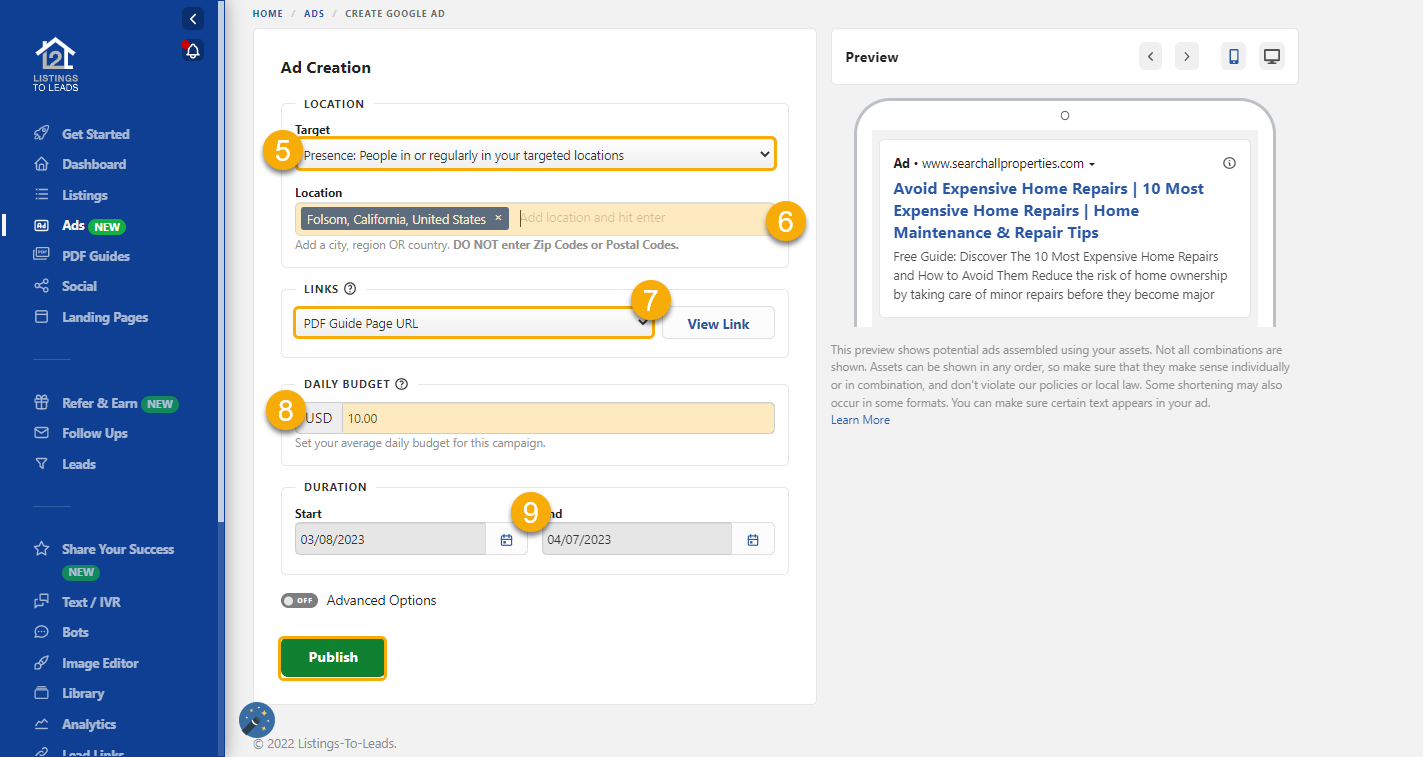Screen dimensions: 1423x757
Task: Switch to desktop preview view
Action: click(x=1271, y=56)
